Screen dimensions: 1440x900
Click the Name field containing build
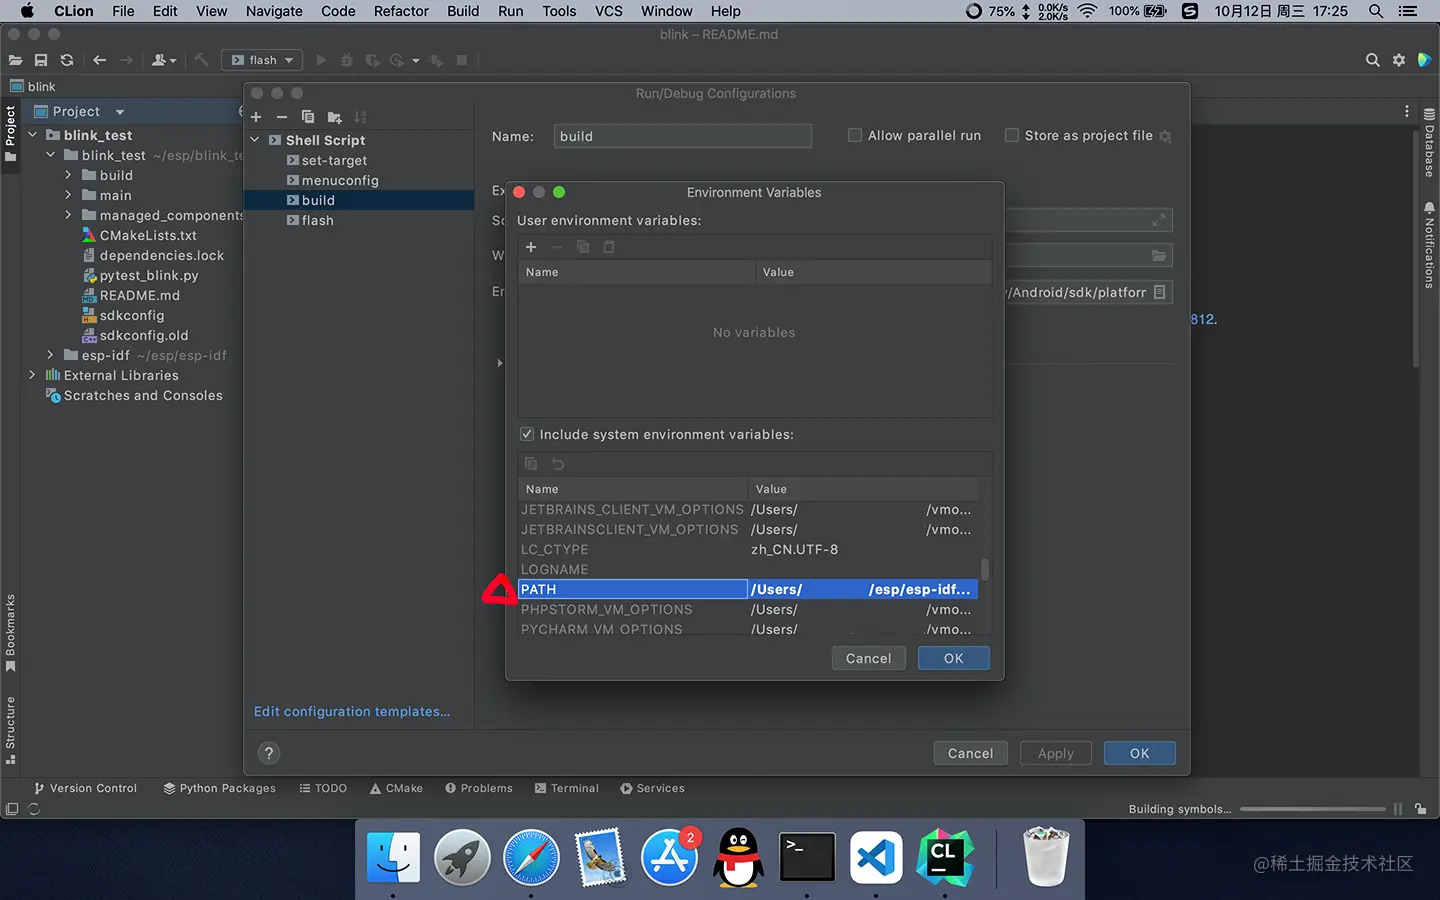coord(683,136)
